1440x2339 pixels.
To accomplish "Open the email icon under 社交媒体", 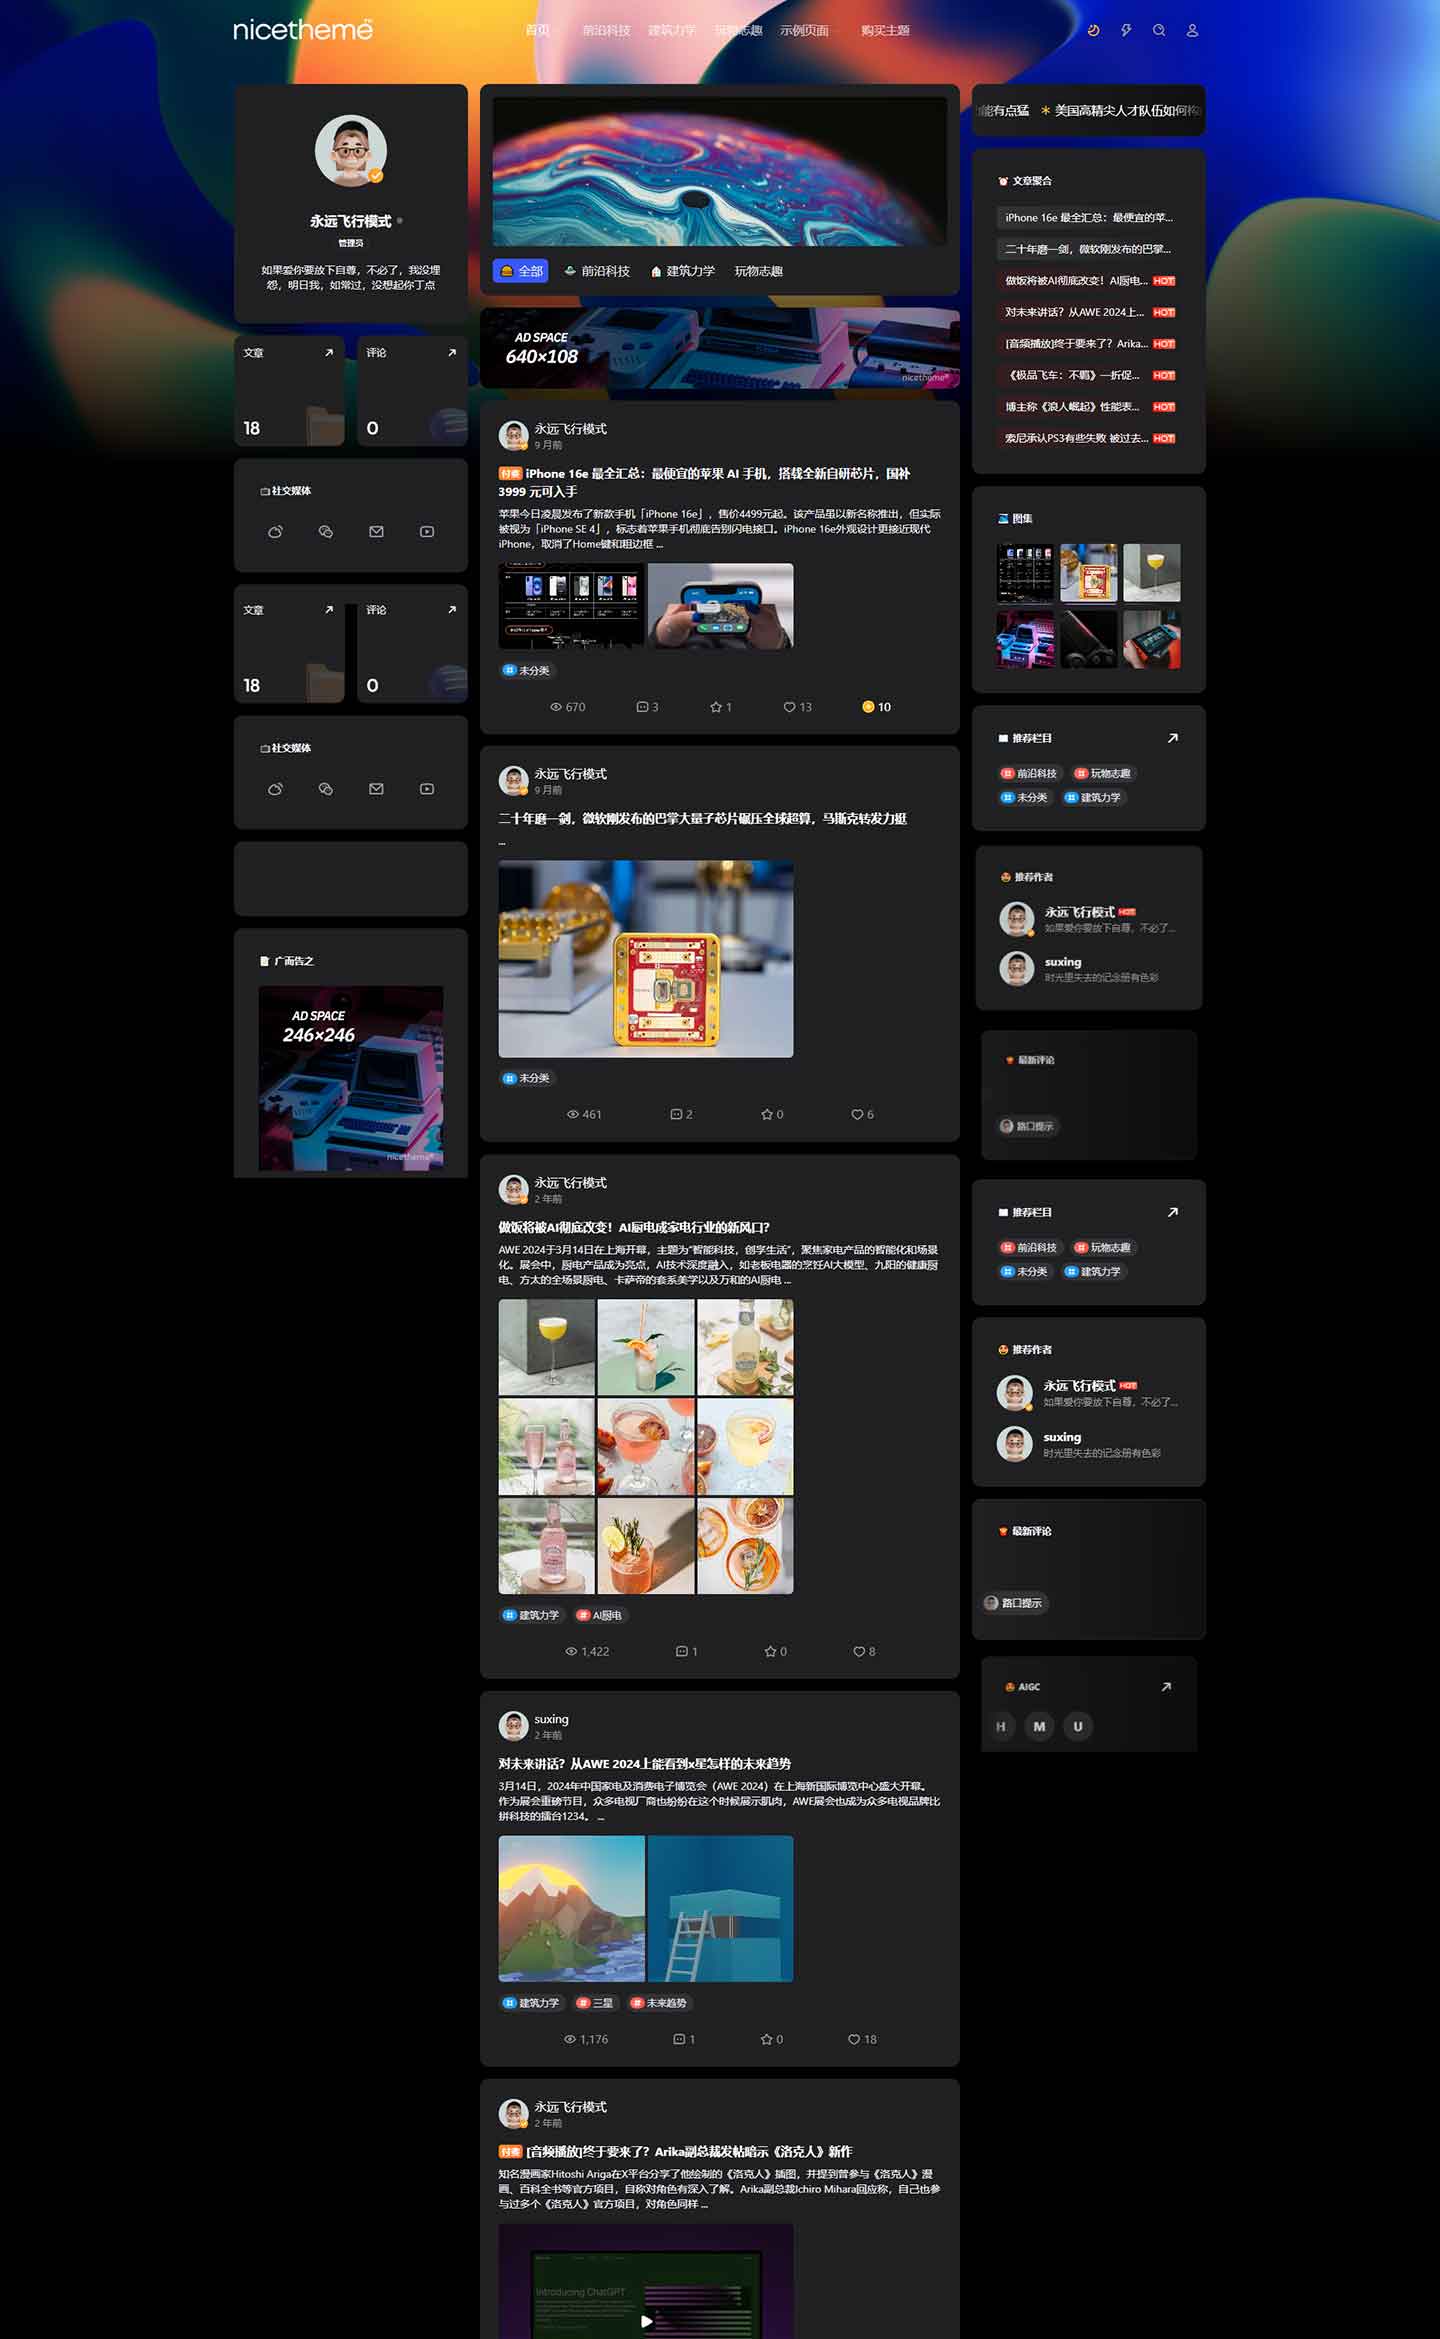I will click(376, 532).
